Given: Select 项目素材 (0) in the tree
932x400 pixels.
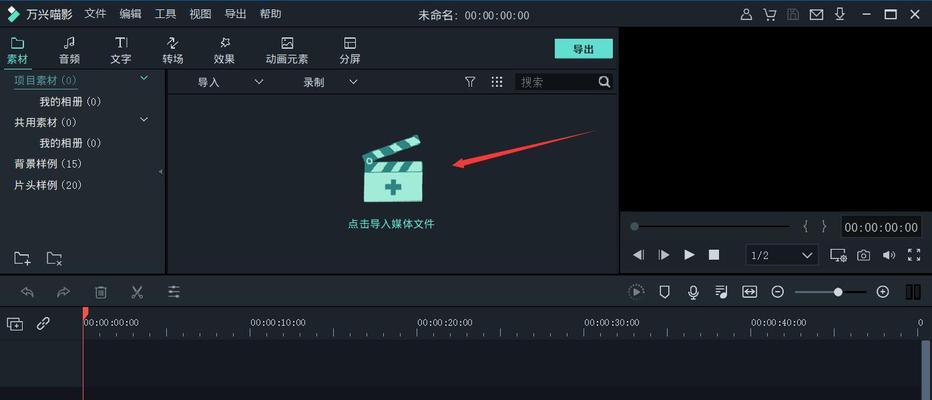Looking at the screenshot, I should coord(46,80).
